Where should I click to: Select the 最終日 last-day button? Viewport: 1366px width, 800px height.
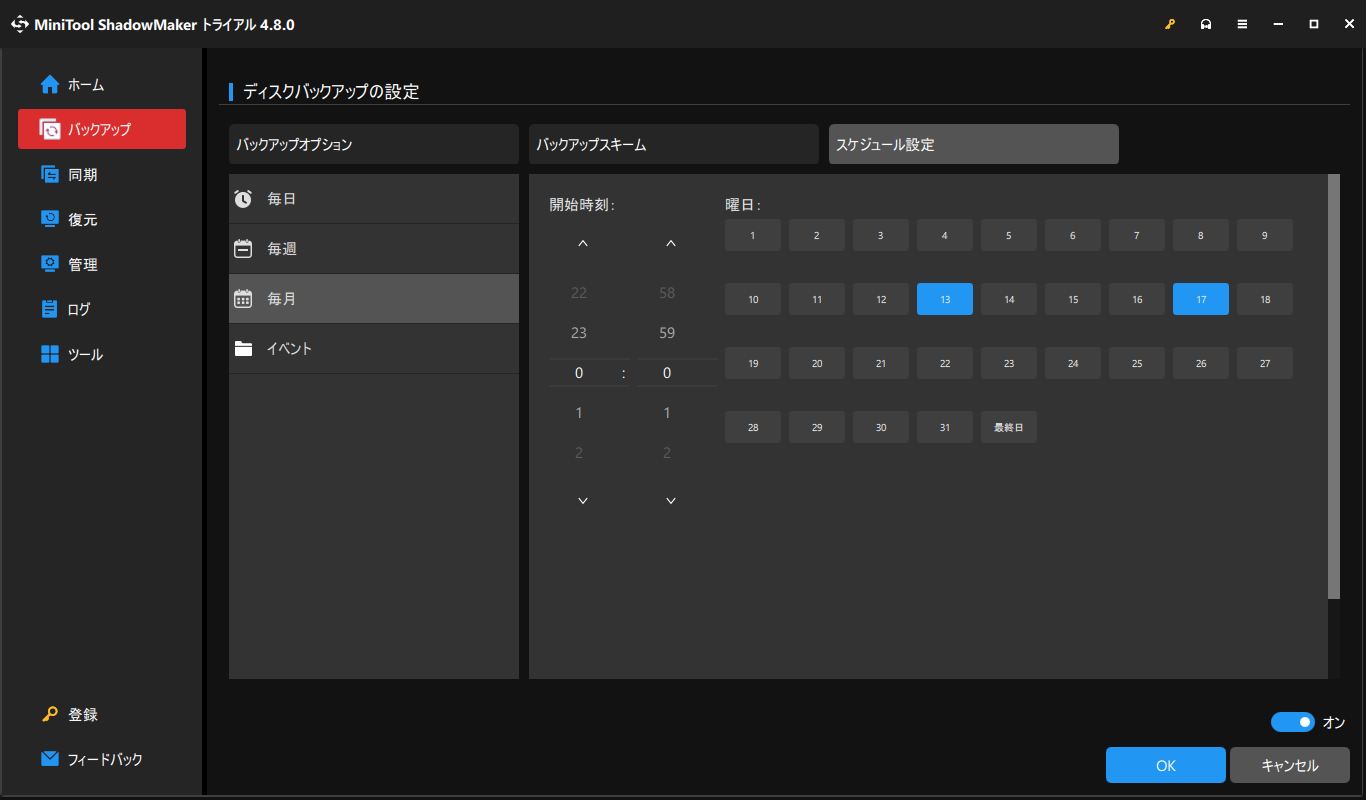tap(1009, 427)
